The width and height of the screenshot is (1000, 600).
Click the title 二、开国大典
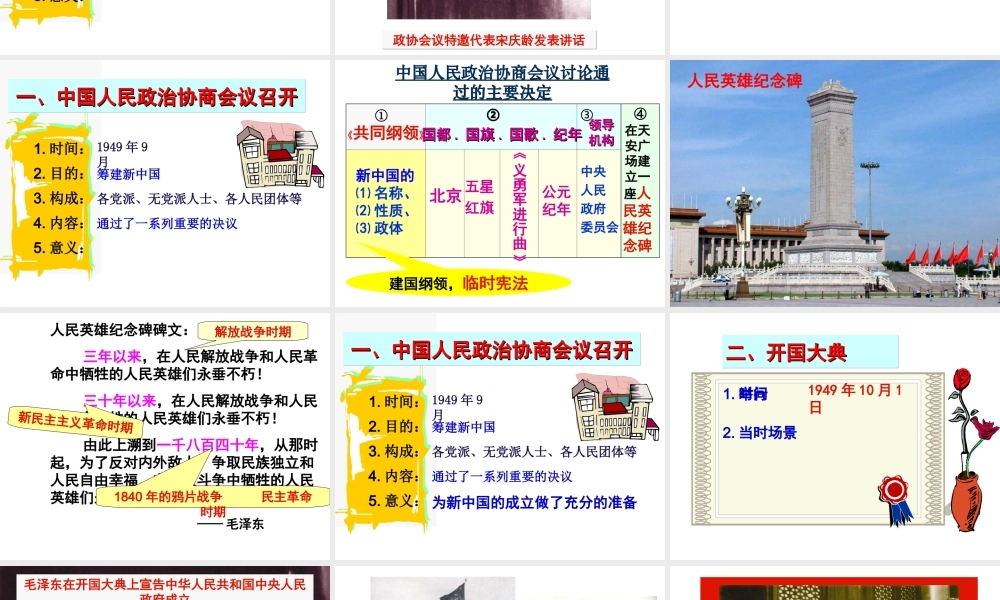[x=786, y=353]
